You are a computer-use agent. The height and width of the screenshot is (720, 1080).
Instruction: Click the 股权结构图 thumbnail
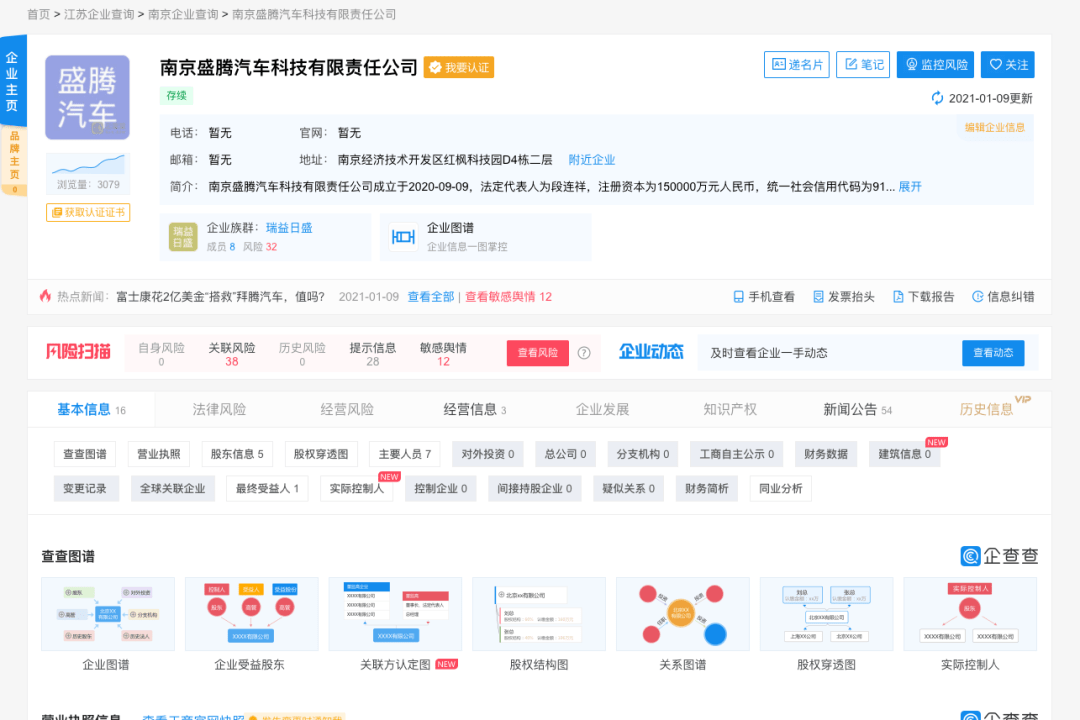(x=538, y=613)
